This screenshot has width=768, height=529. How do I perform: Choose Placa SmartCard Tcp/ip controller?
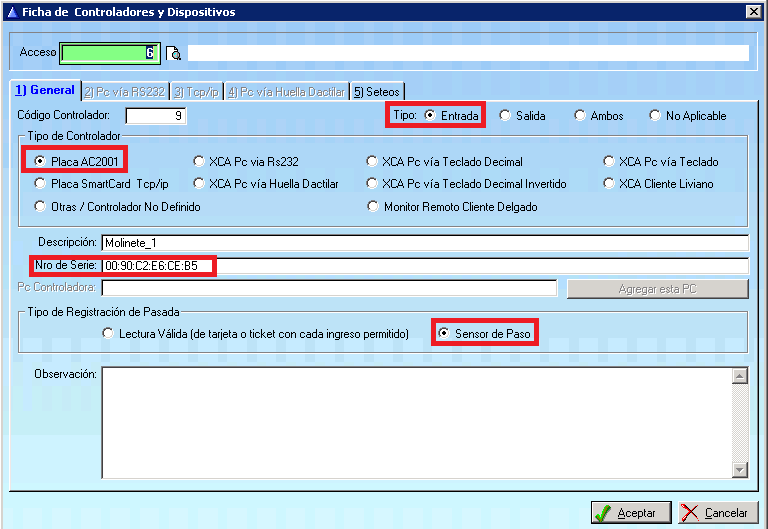coord(40,184)
